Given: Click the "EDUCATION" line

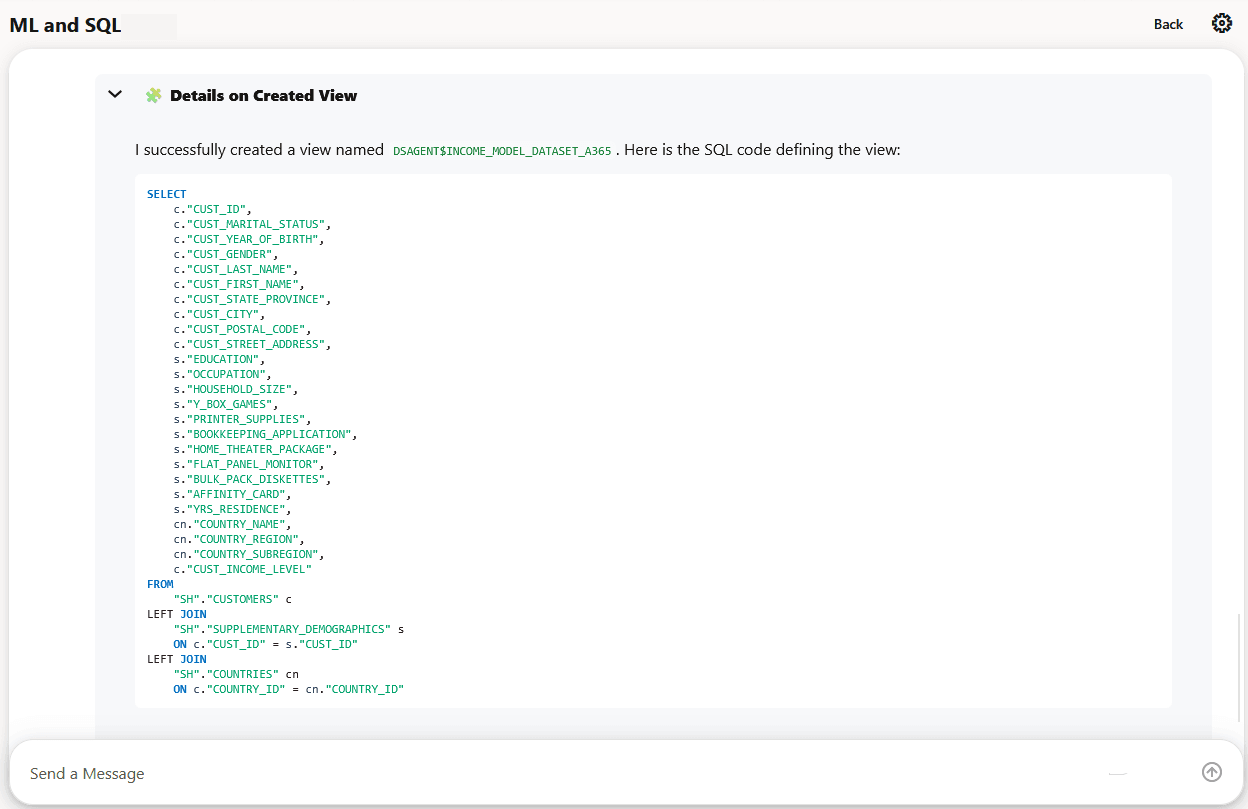Looking at the screenshot, I should [219, 359].
